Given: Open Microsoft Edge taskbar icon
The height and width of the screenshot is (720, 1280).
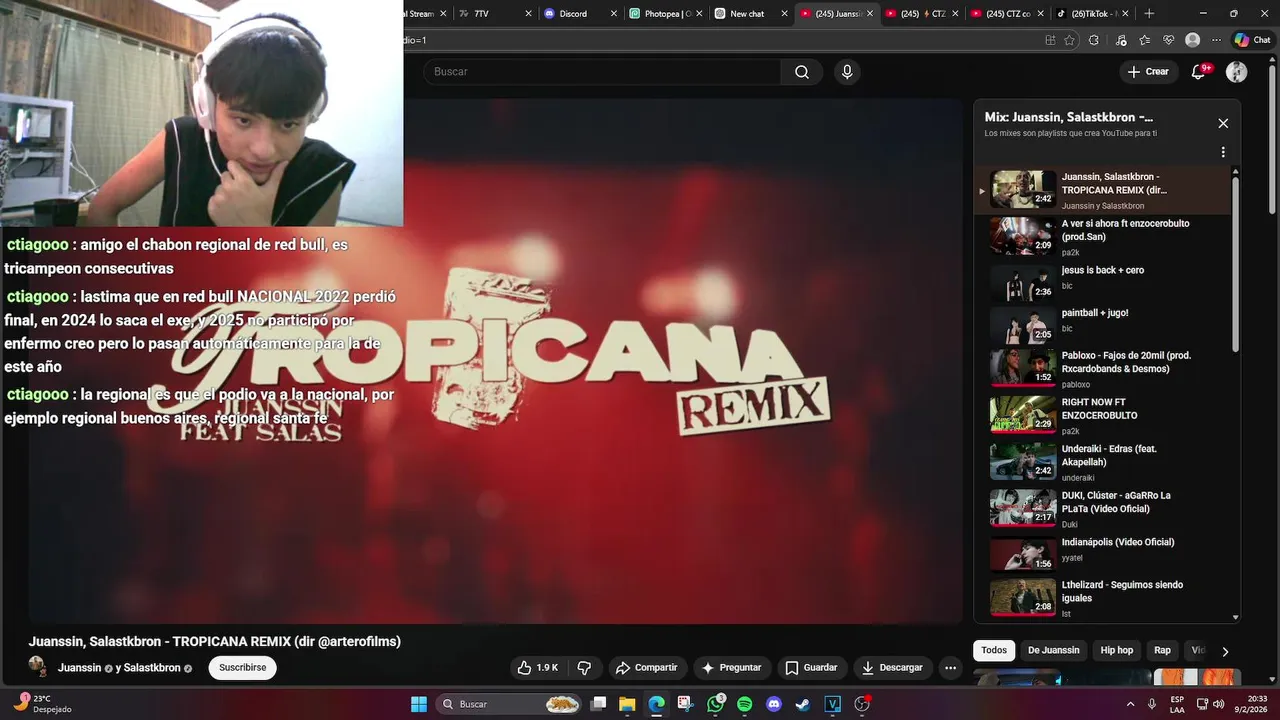Looking at the screenshot, I should click(x=656, y=704).
